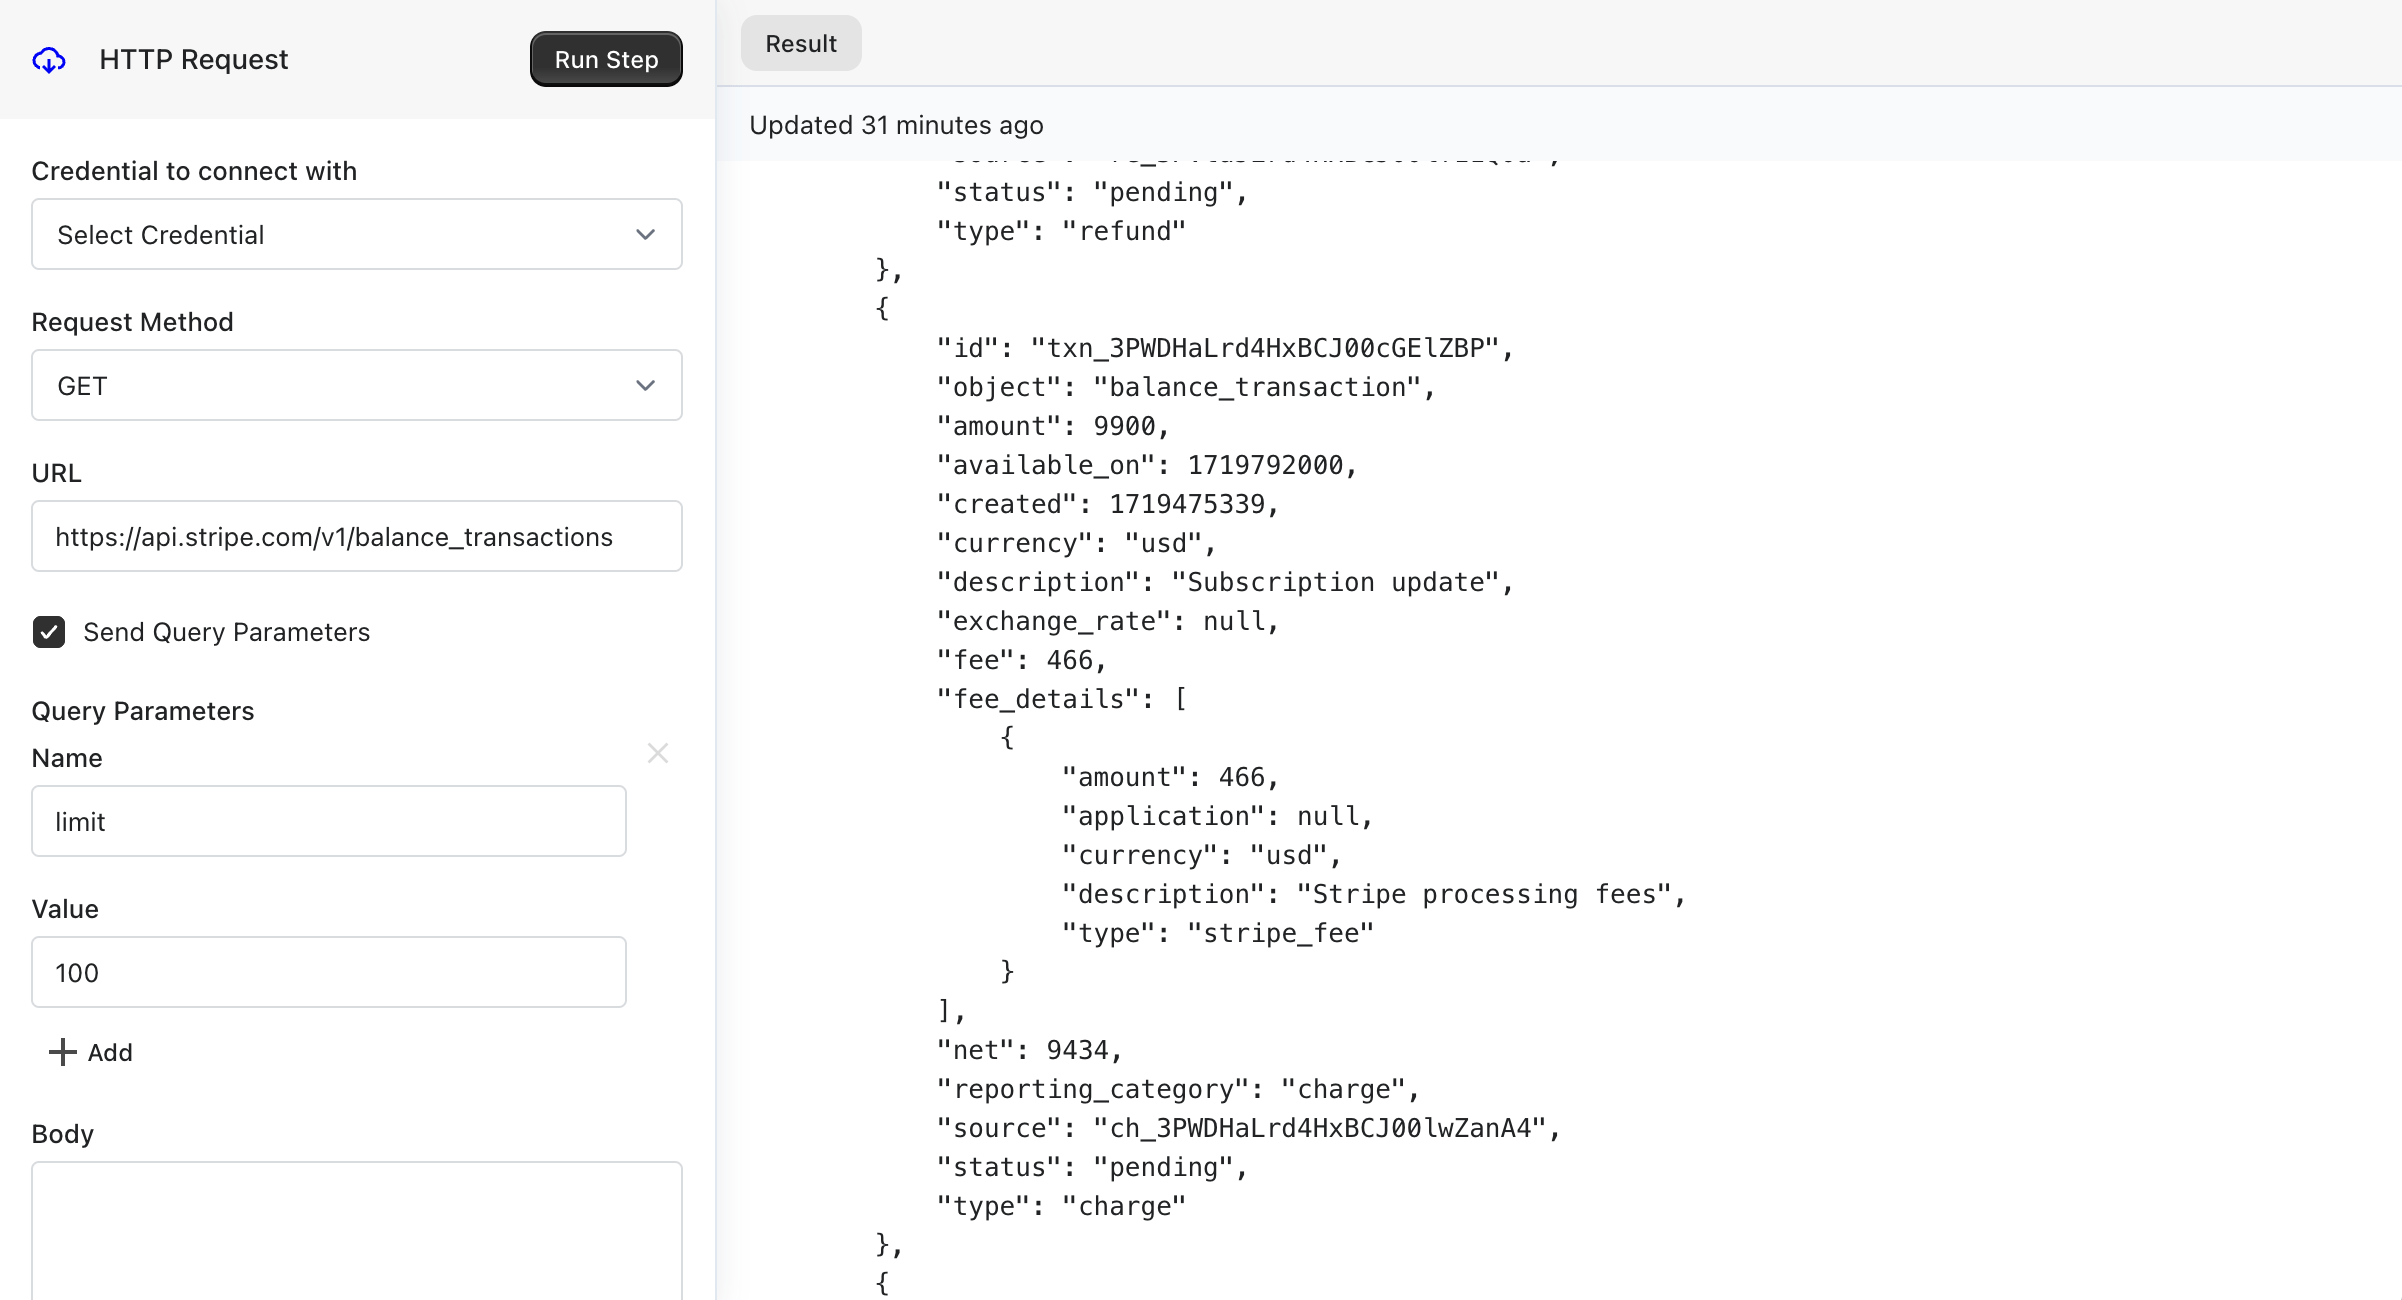Image resolution: width=2402 pixels, height=1300 pixels.
Task: Click the Value field showing 100
Action: click(330, 972)
